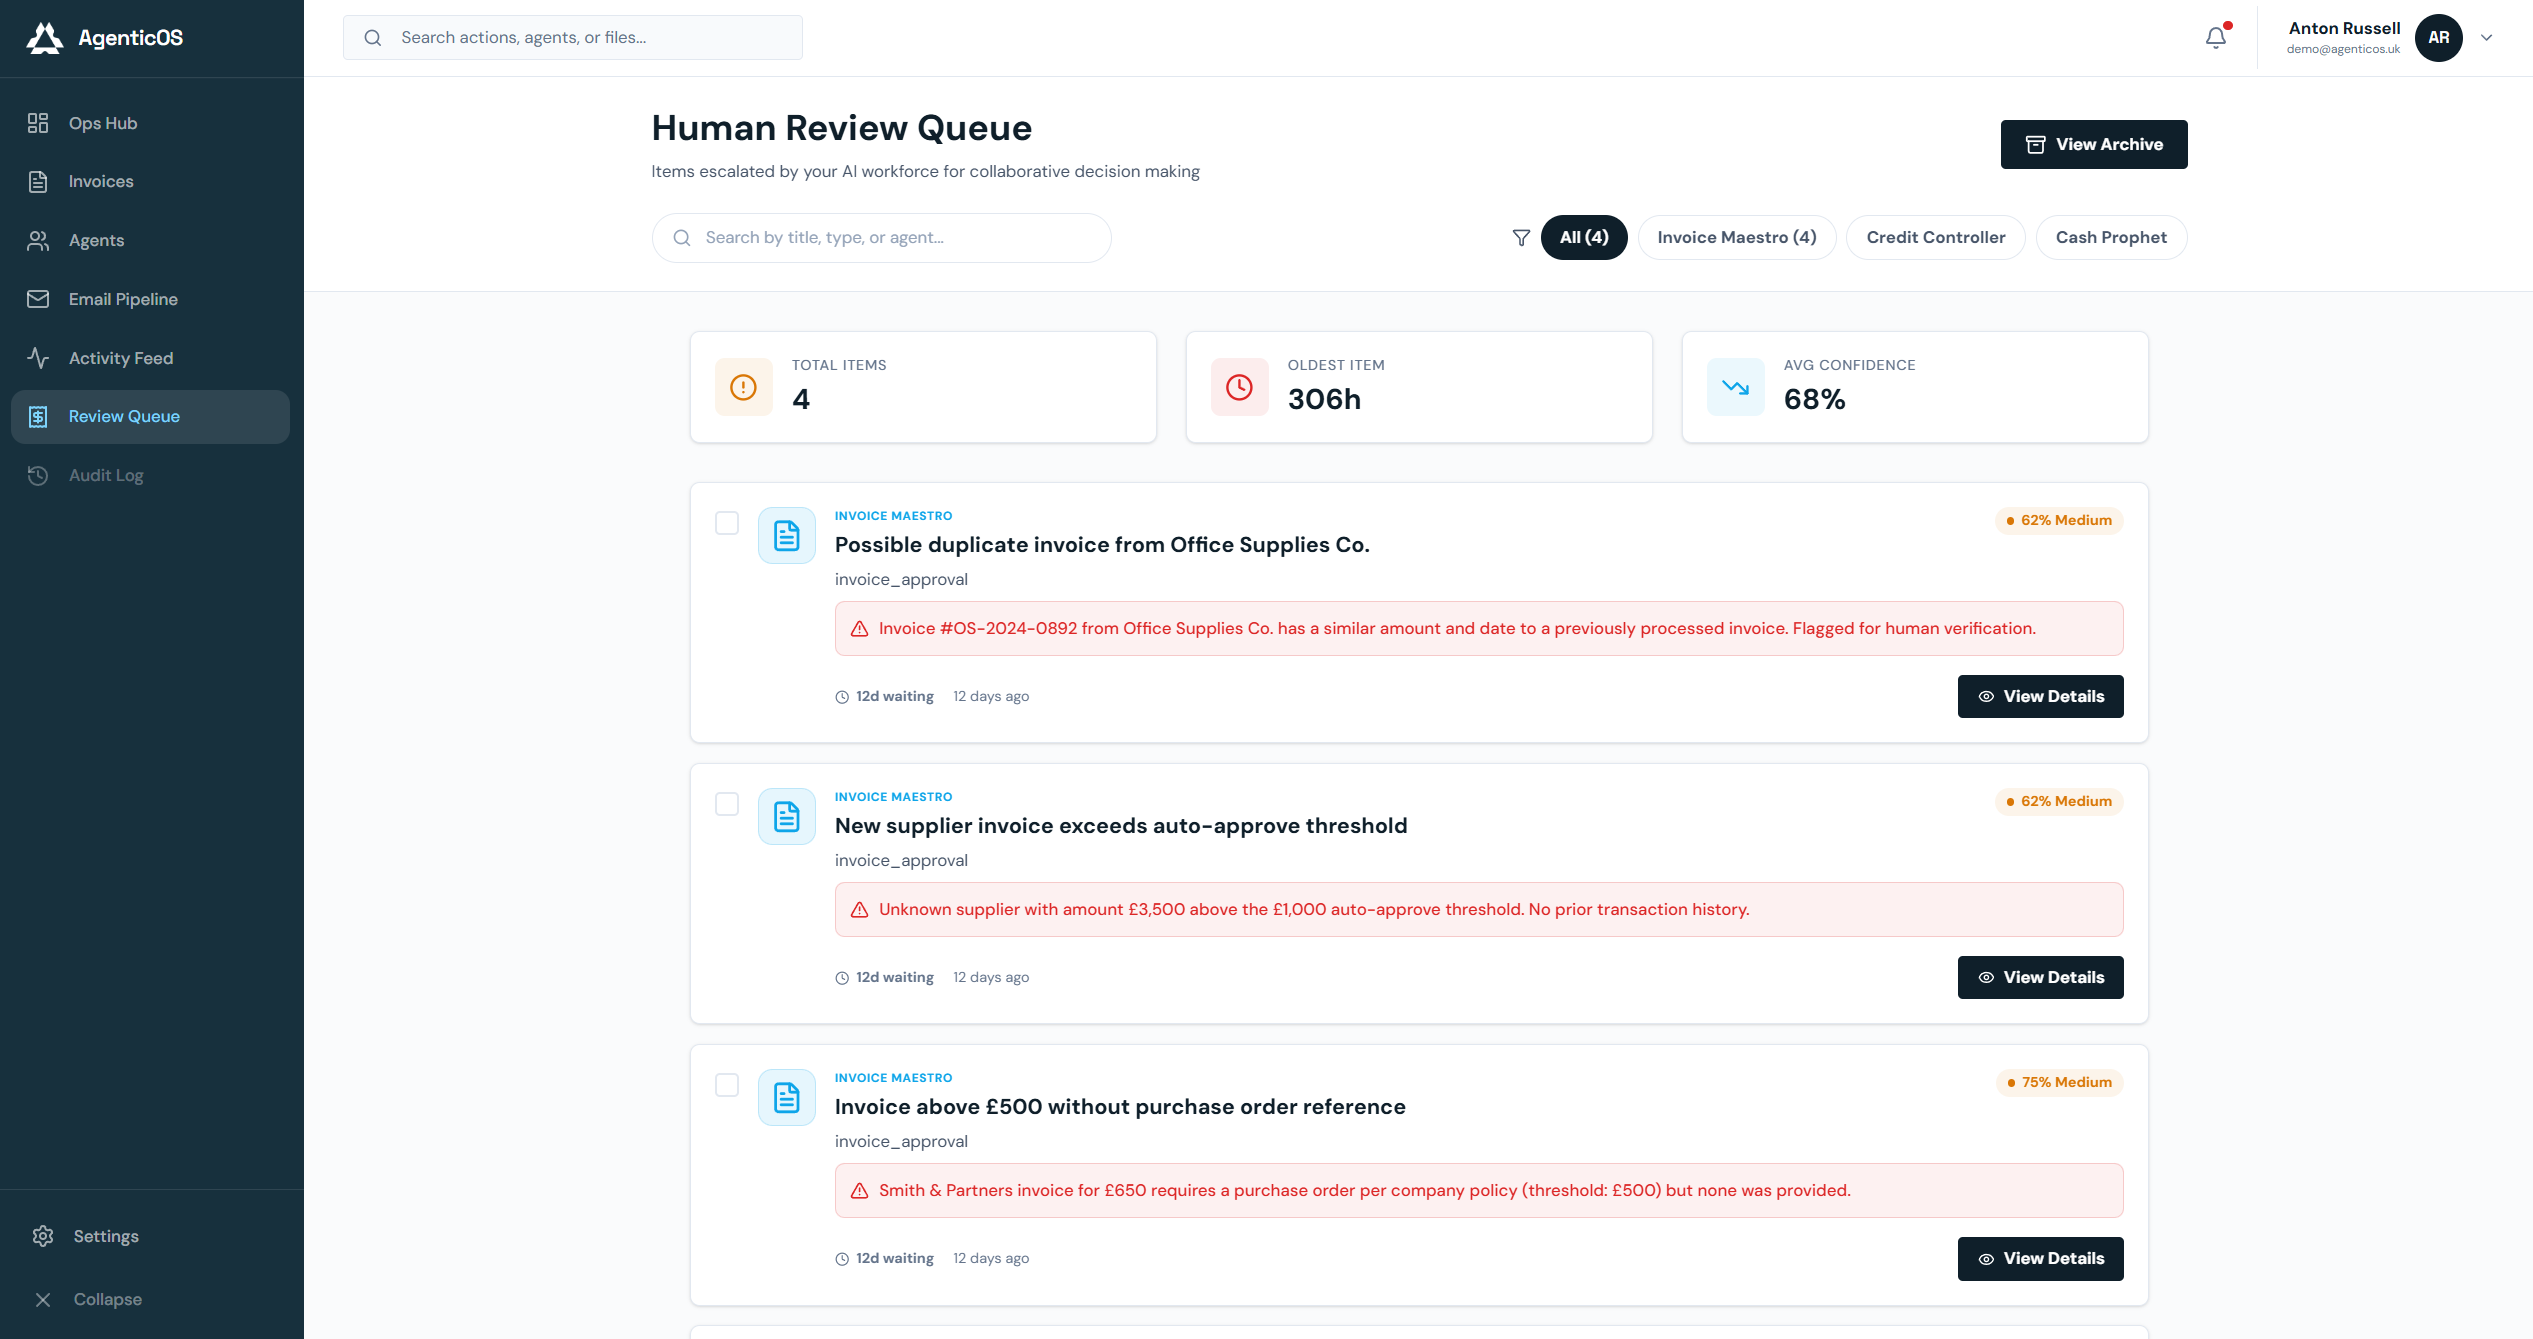The image size is (2533, 1339).
Task: Open Ops Hub from sidebar
Action: (x=150, y=123)
